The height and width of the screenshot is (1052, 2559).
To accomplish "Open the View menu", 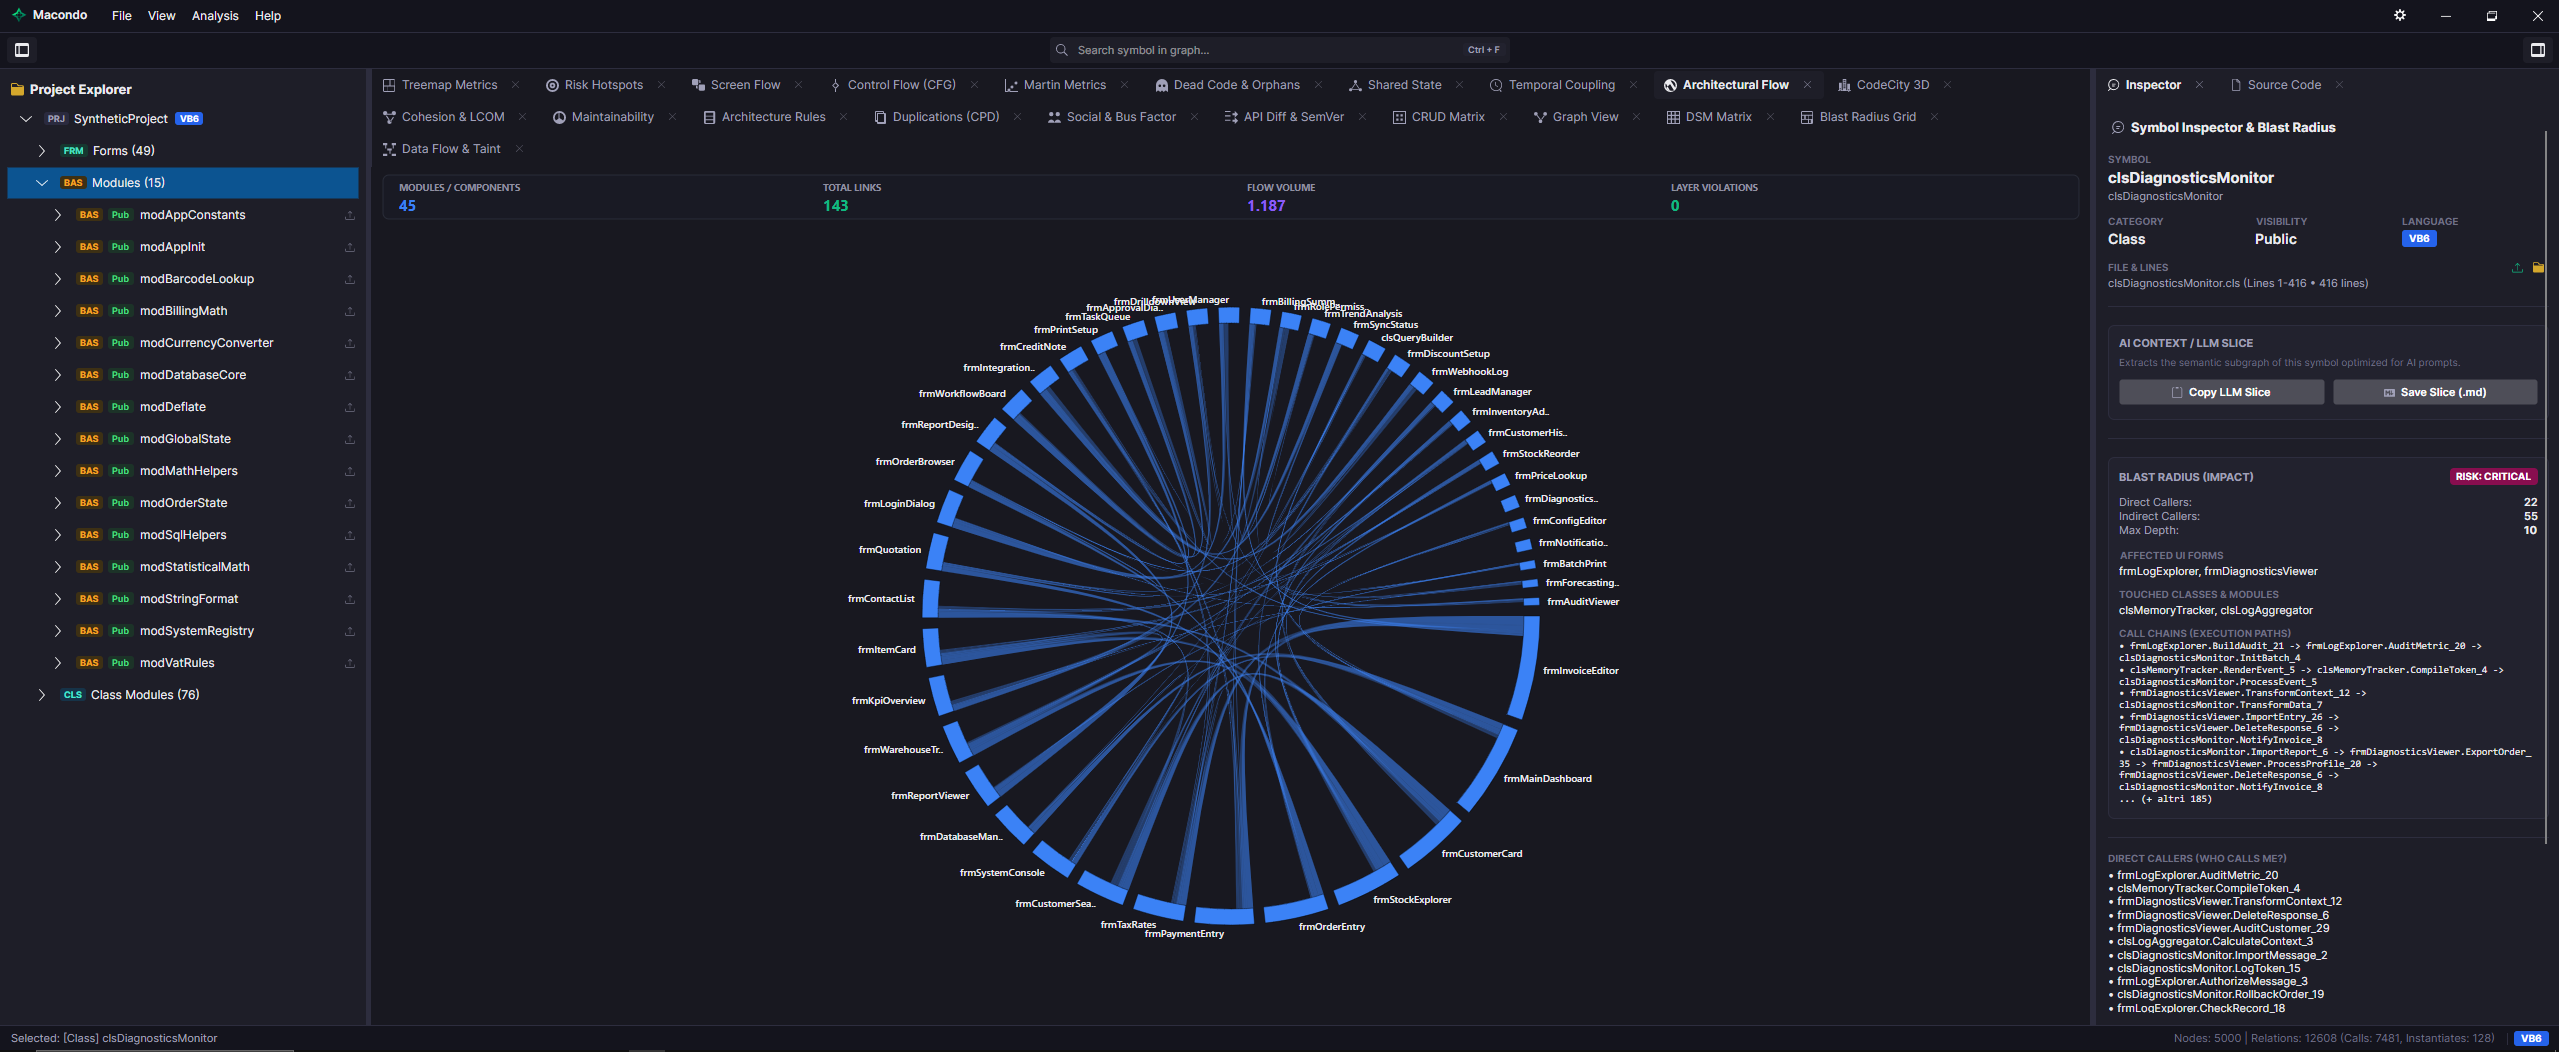I will (161, 16).
